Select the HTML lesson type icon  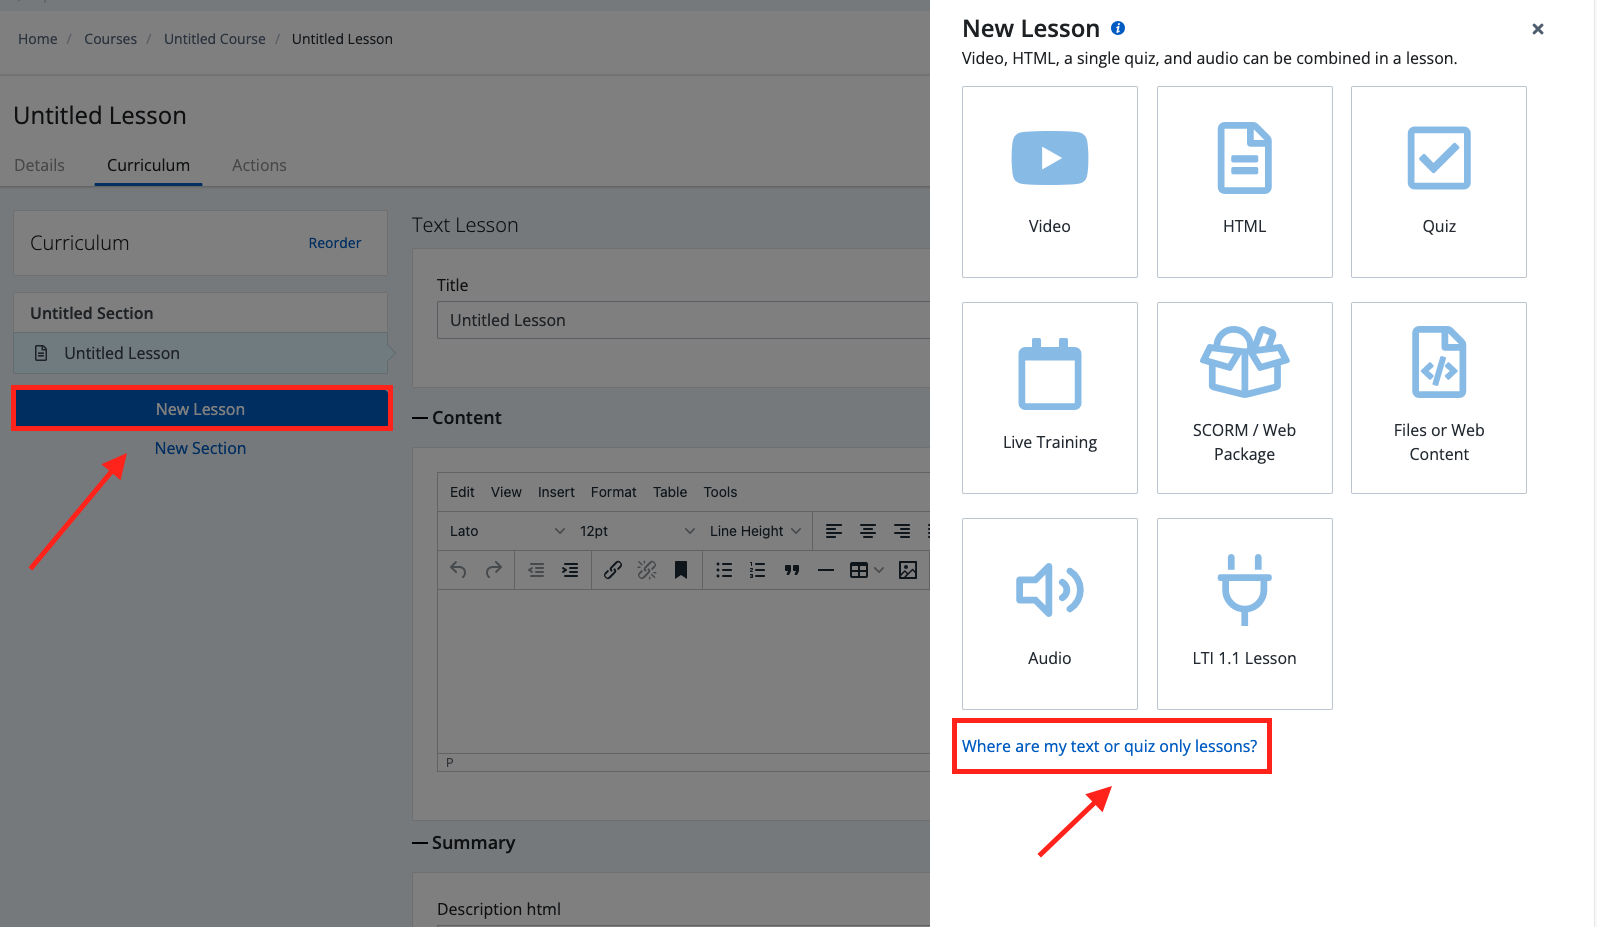pyautogui.click(x=1244, y=158)
